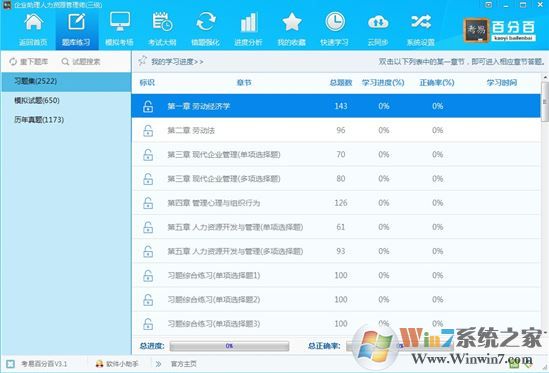
Task: Click the 重下题库 re-download button
Action: pos(29,62)
